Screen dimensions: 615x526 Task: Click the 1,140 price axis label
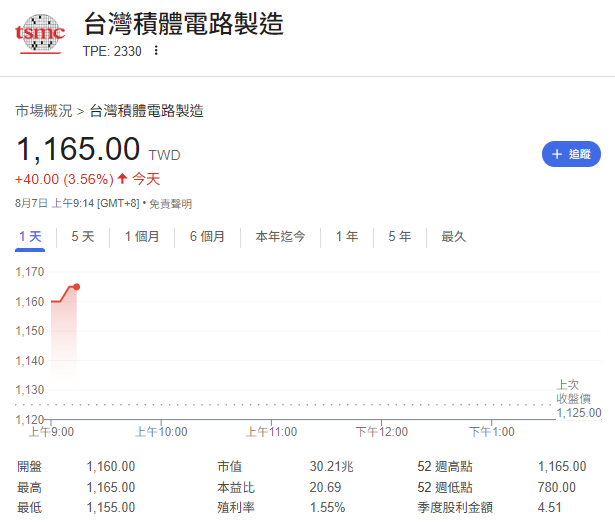[30, 361]
